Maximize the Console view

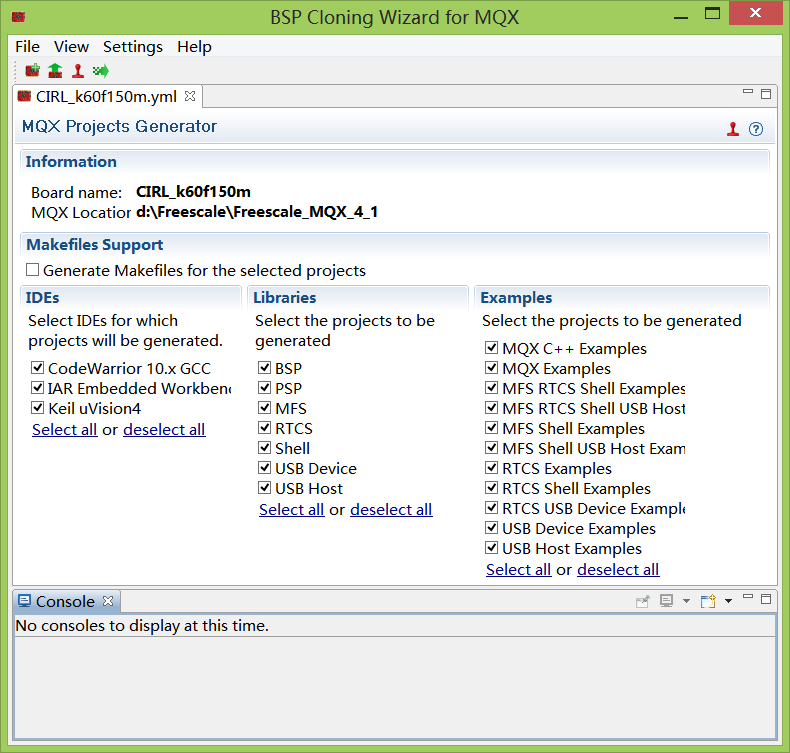coord(766,599)
